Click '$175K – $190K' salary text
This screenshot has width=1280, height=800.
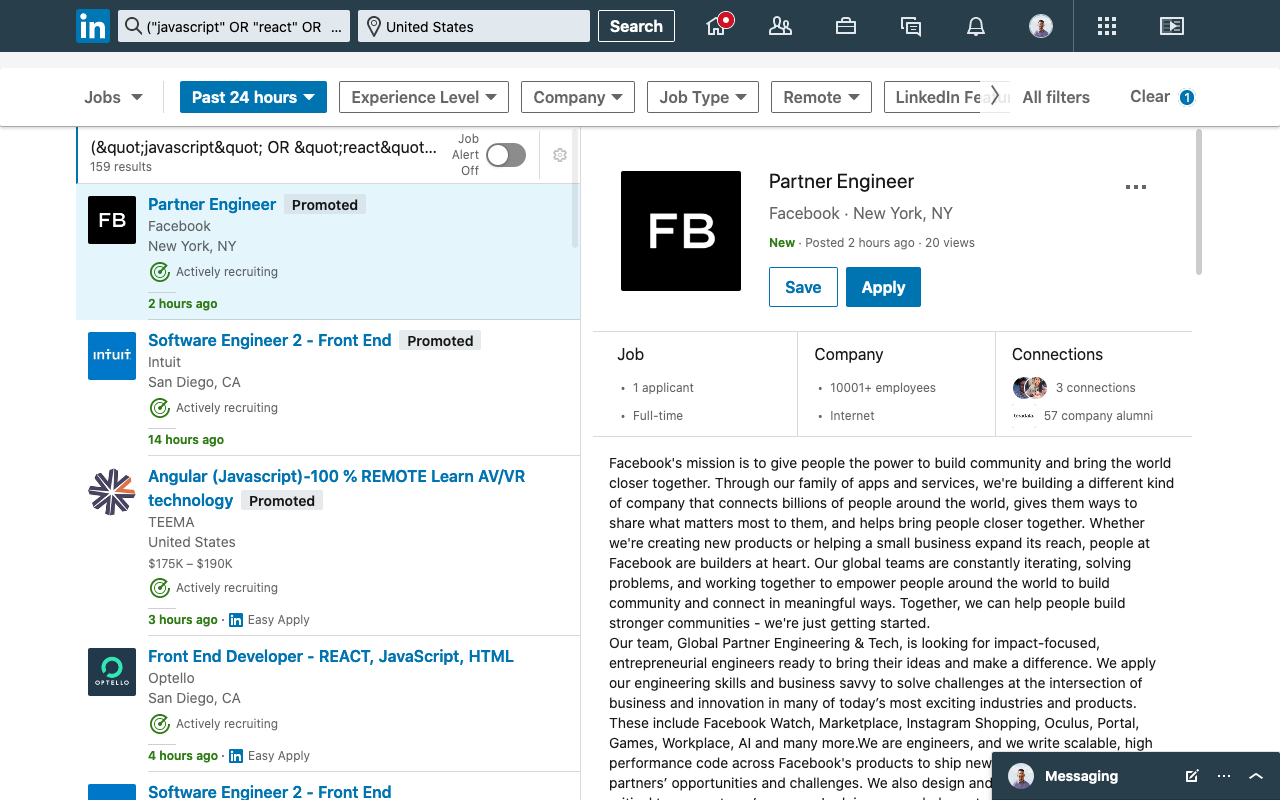click(190, 564)
